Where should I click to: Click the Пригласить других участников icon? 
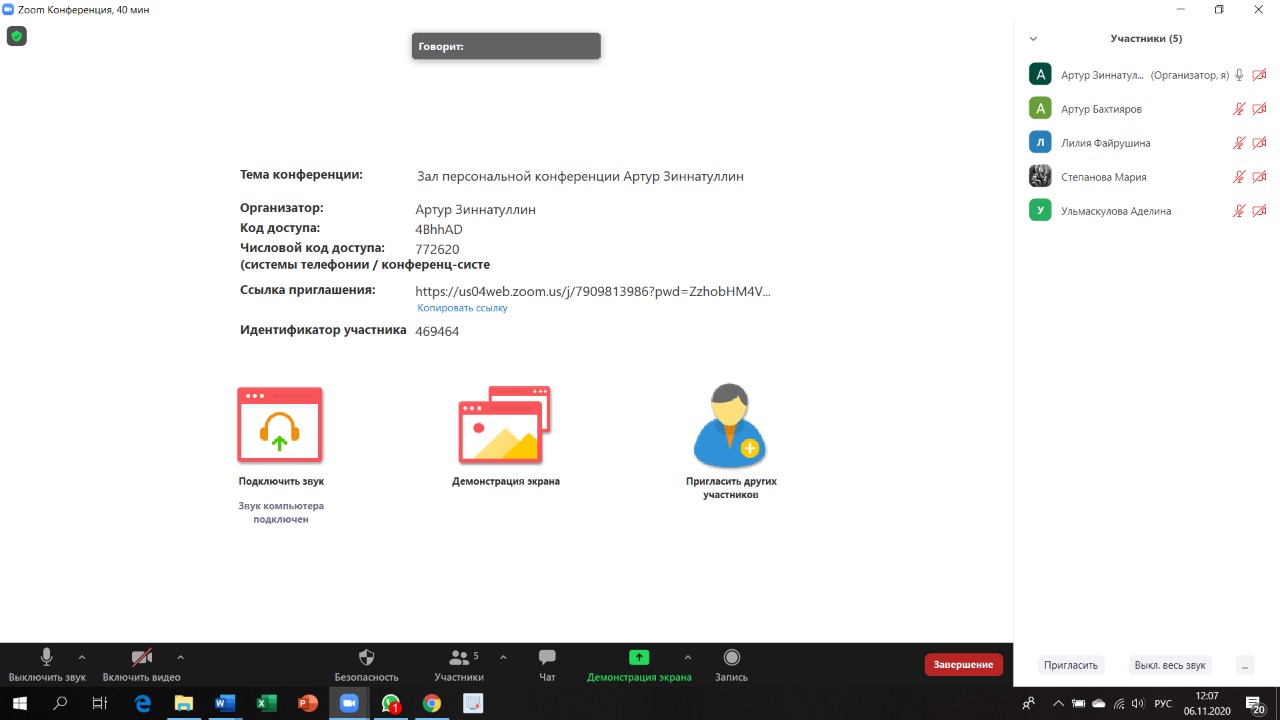point(730,426)
